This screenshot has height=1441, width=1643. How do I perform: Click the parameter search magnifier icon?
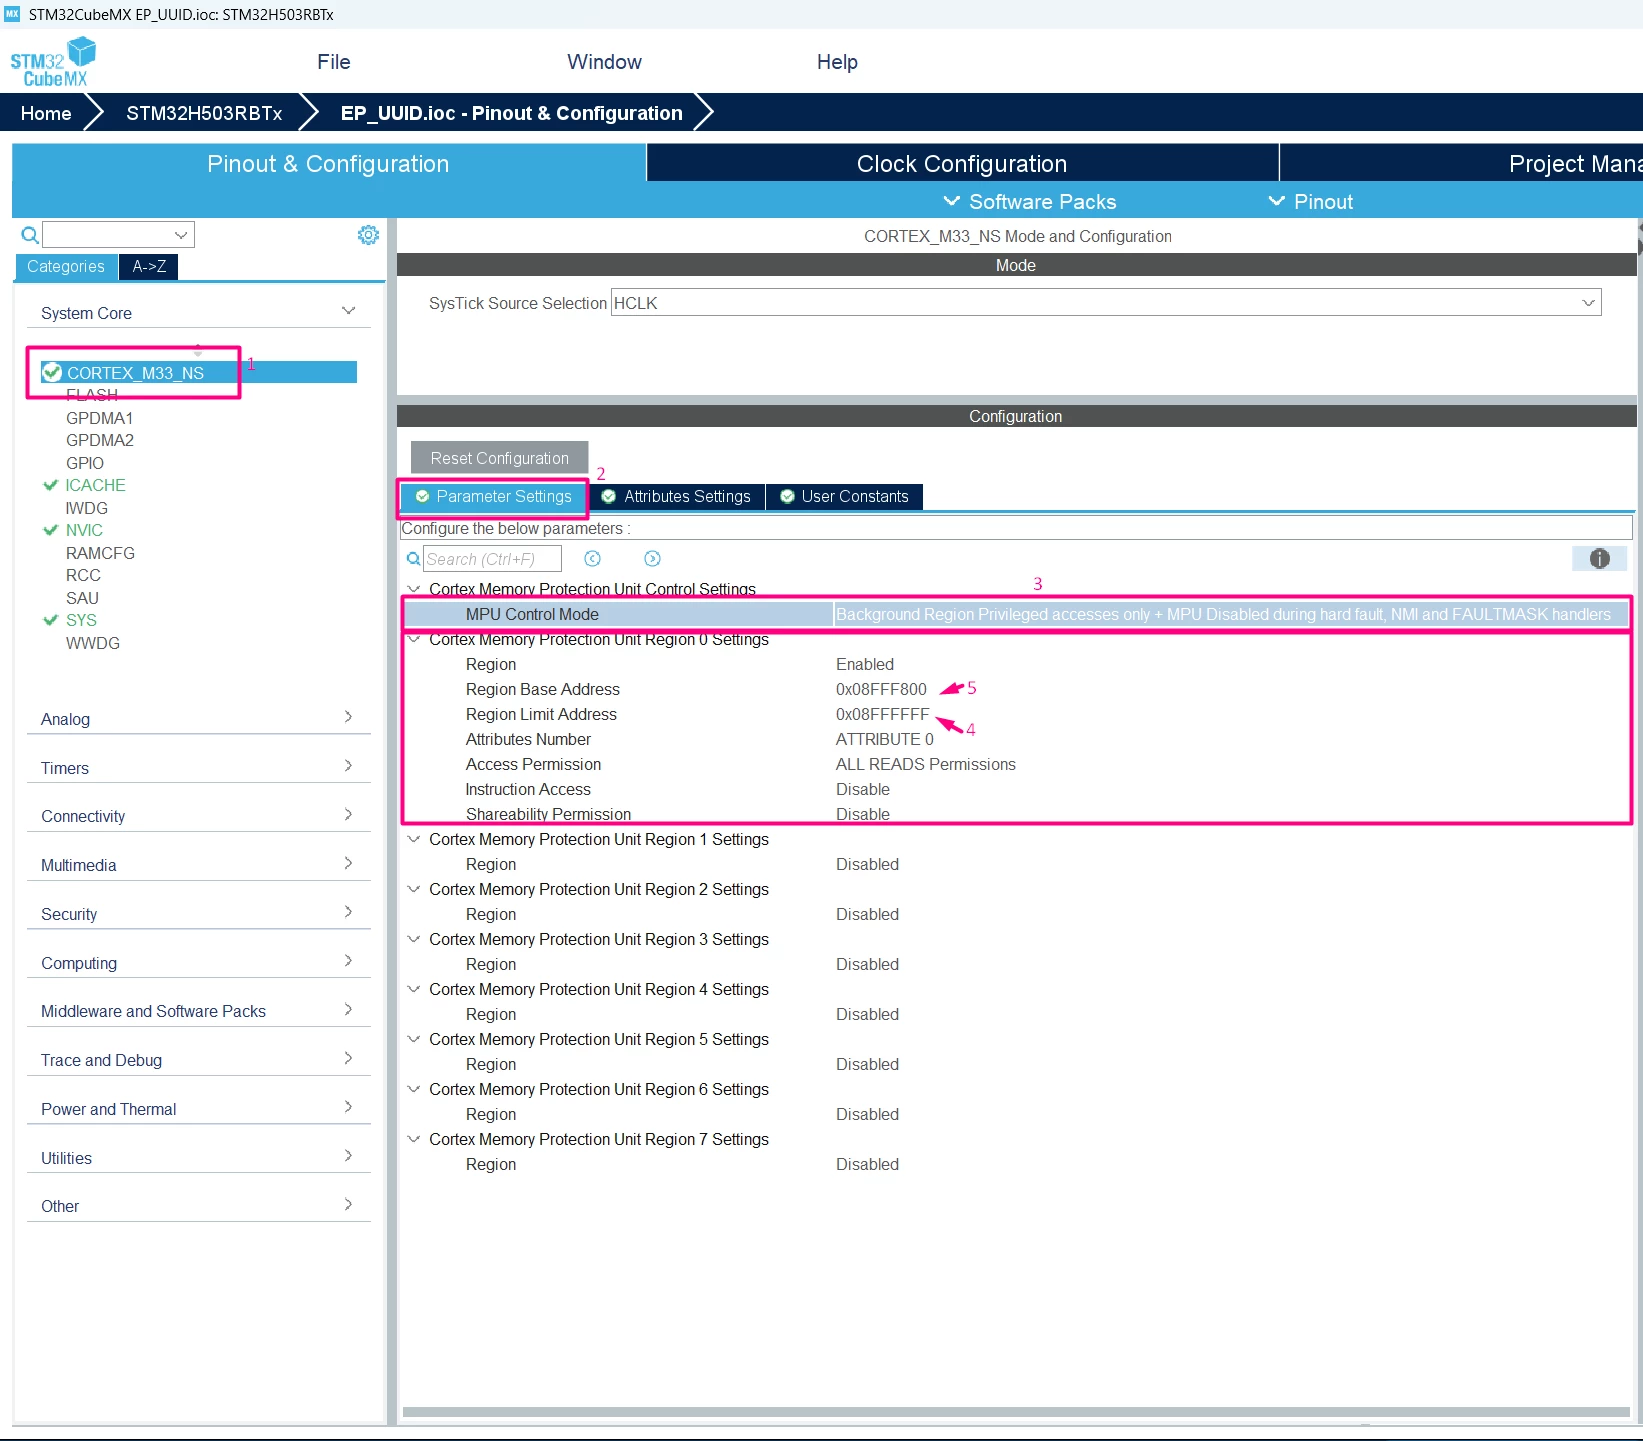coord(413,559)
